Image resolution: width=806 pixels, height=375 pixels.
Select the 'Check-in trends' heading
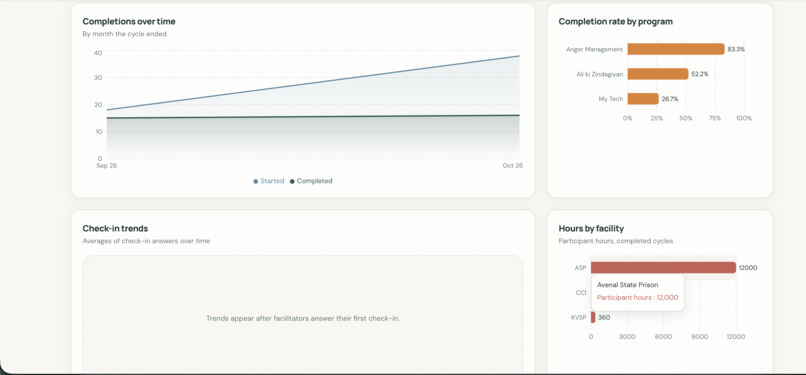(115, 229)
